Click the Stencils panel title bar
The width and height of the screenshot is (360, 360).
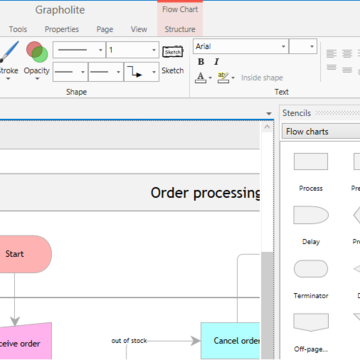tap(320, 113)
